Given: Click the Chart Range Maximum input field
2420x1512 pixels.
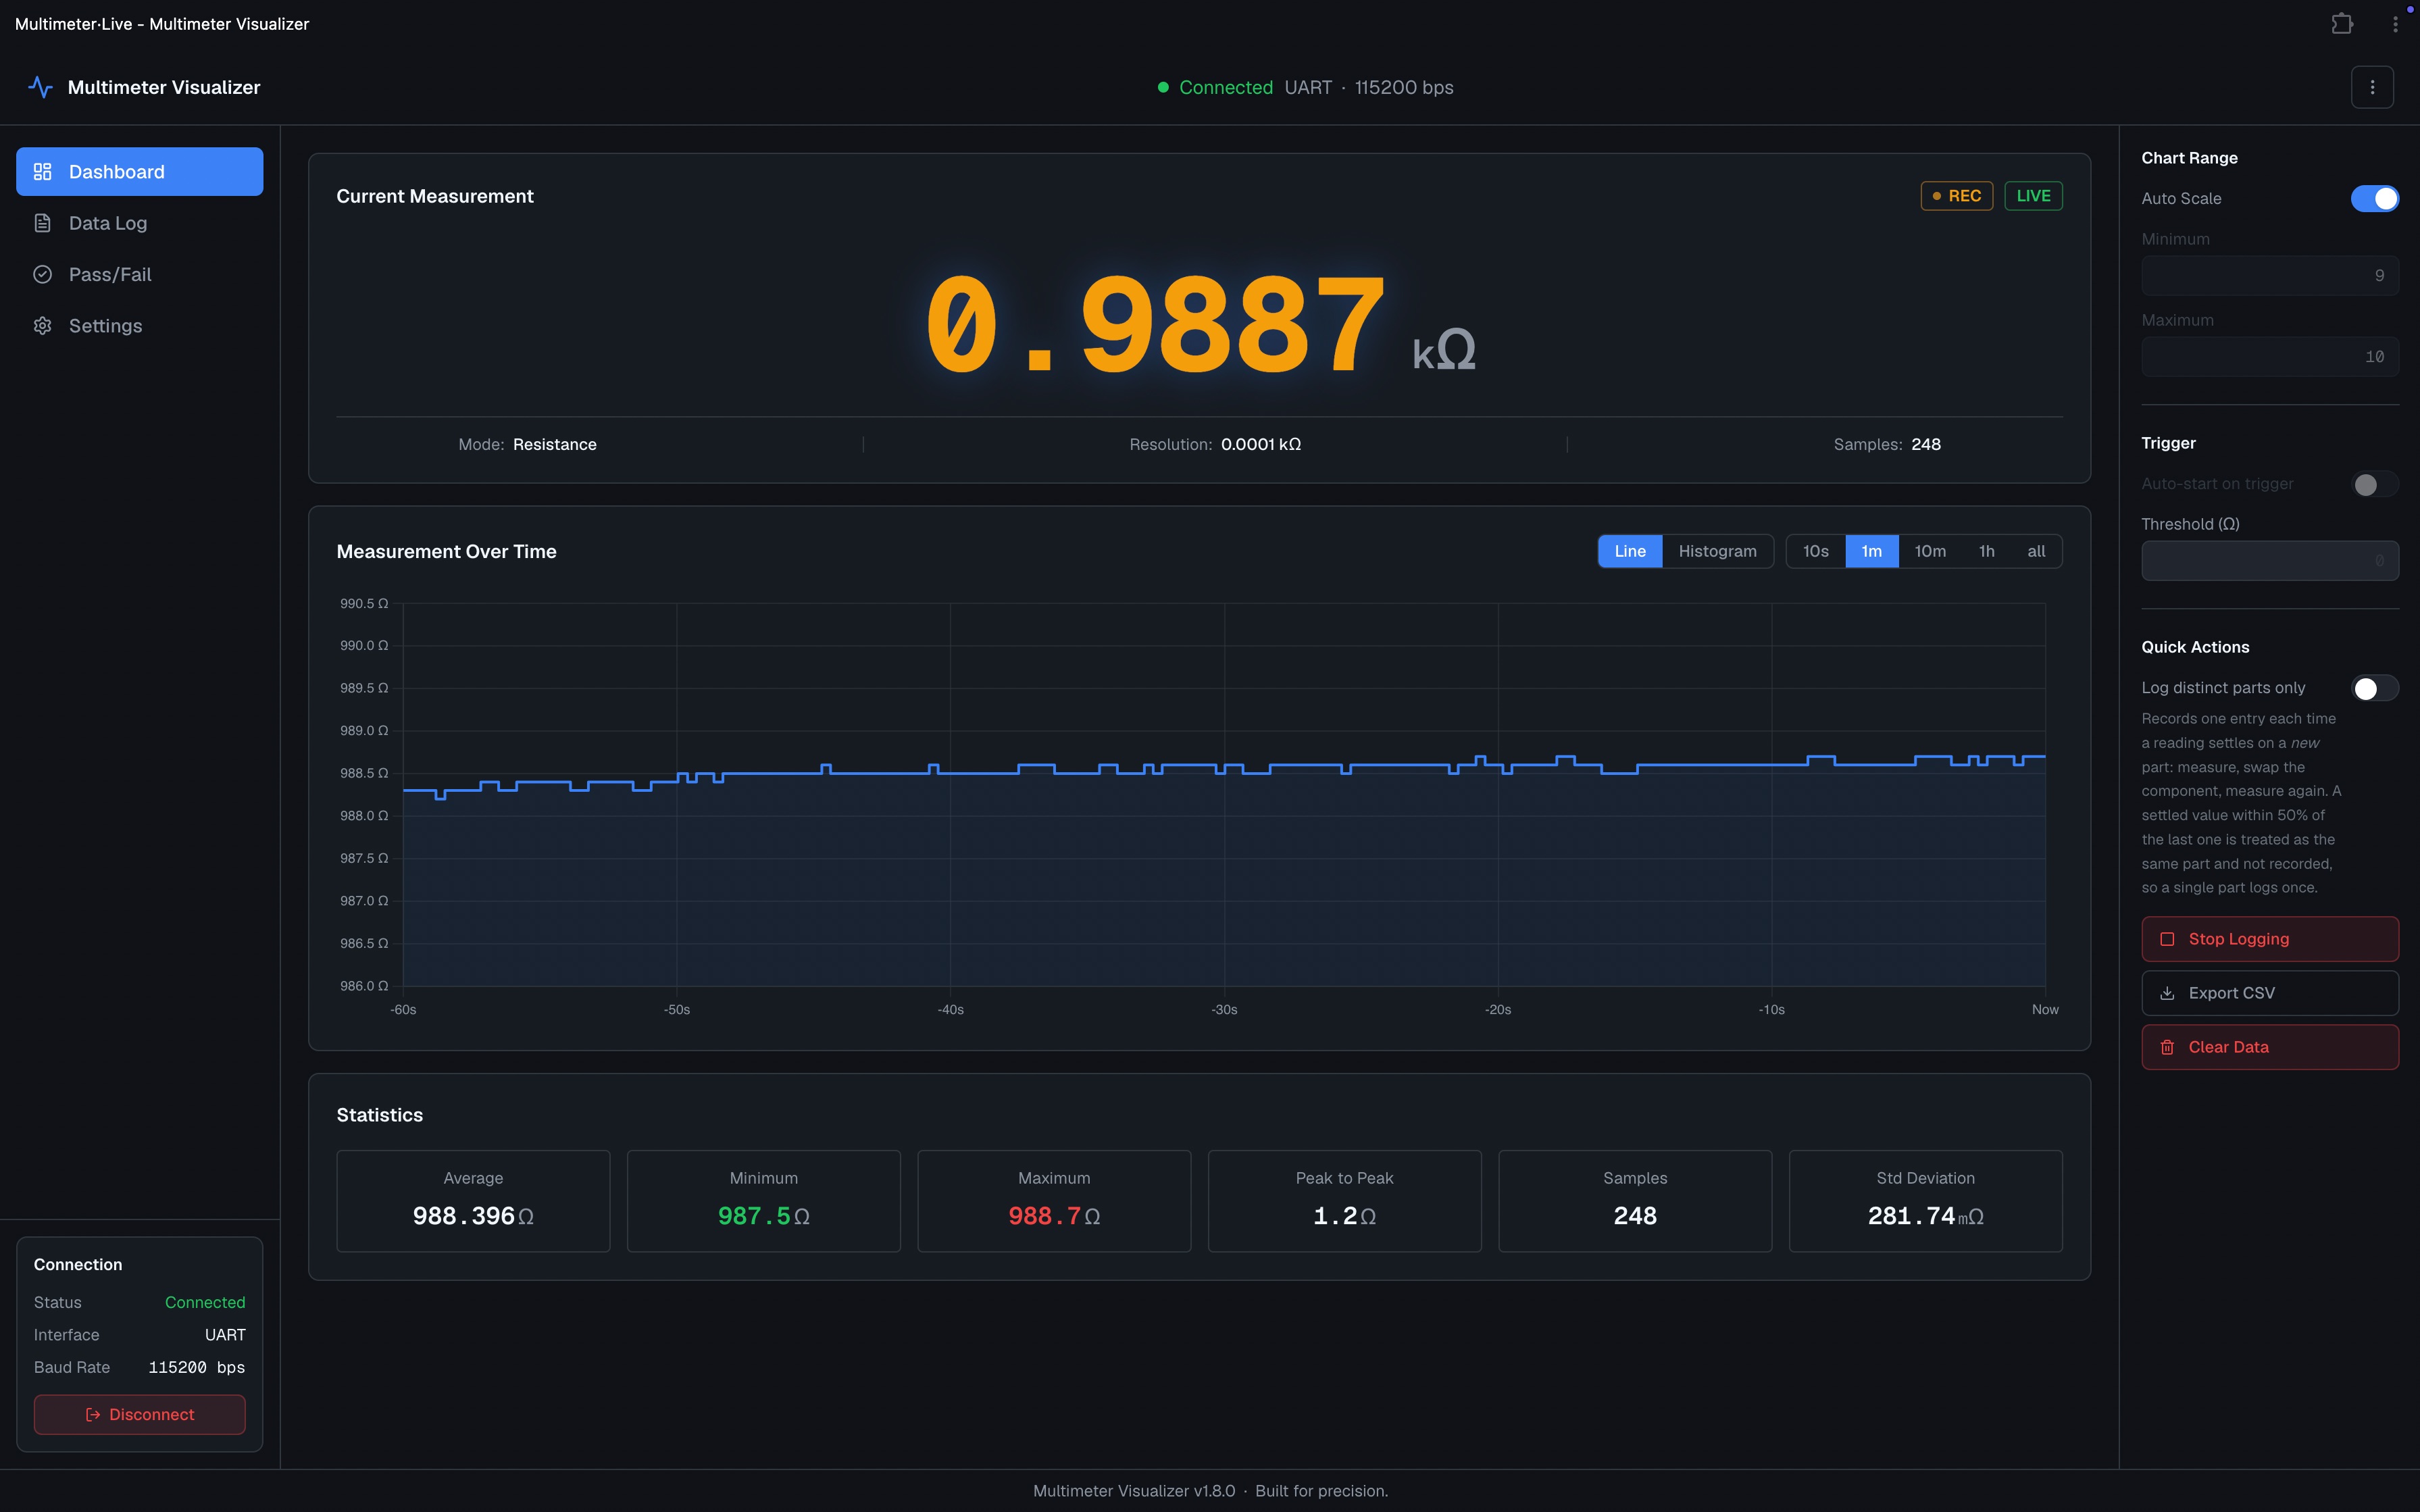Looking at the screenshot, I should click(2270, 356).
